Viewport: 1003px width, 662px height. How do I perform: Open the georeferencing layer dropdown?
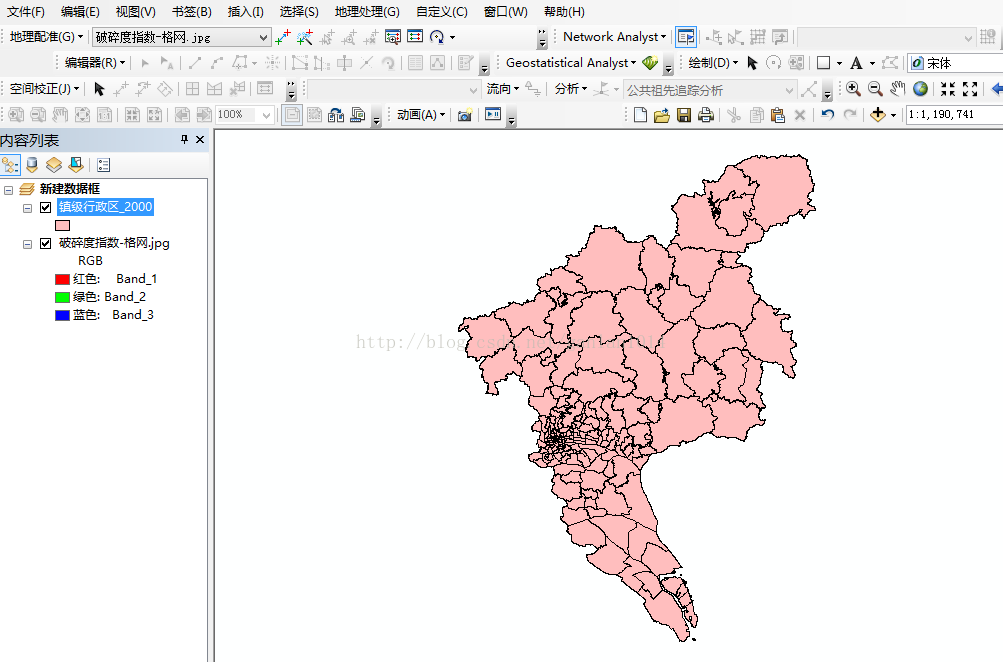click(264, 37)
